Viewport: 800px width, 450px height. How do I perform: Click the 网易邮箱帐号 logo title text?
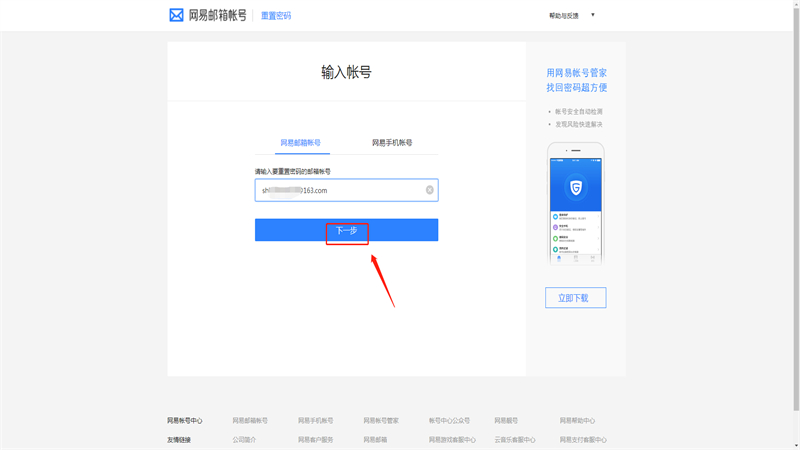point(217,15)
